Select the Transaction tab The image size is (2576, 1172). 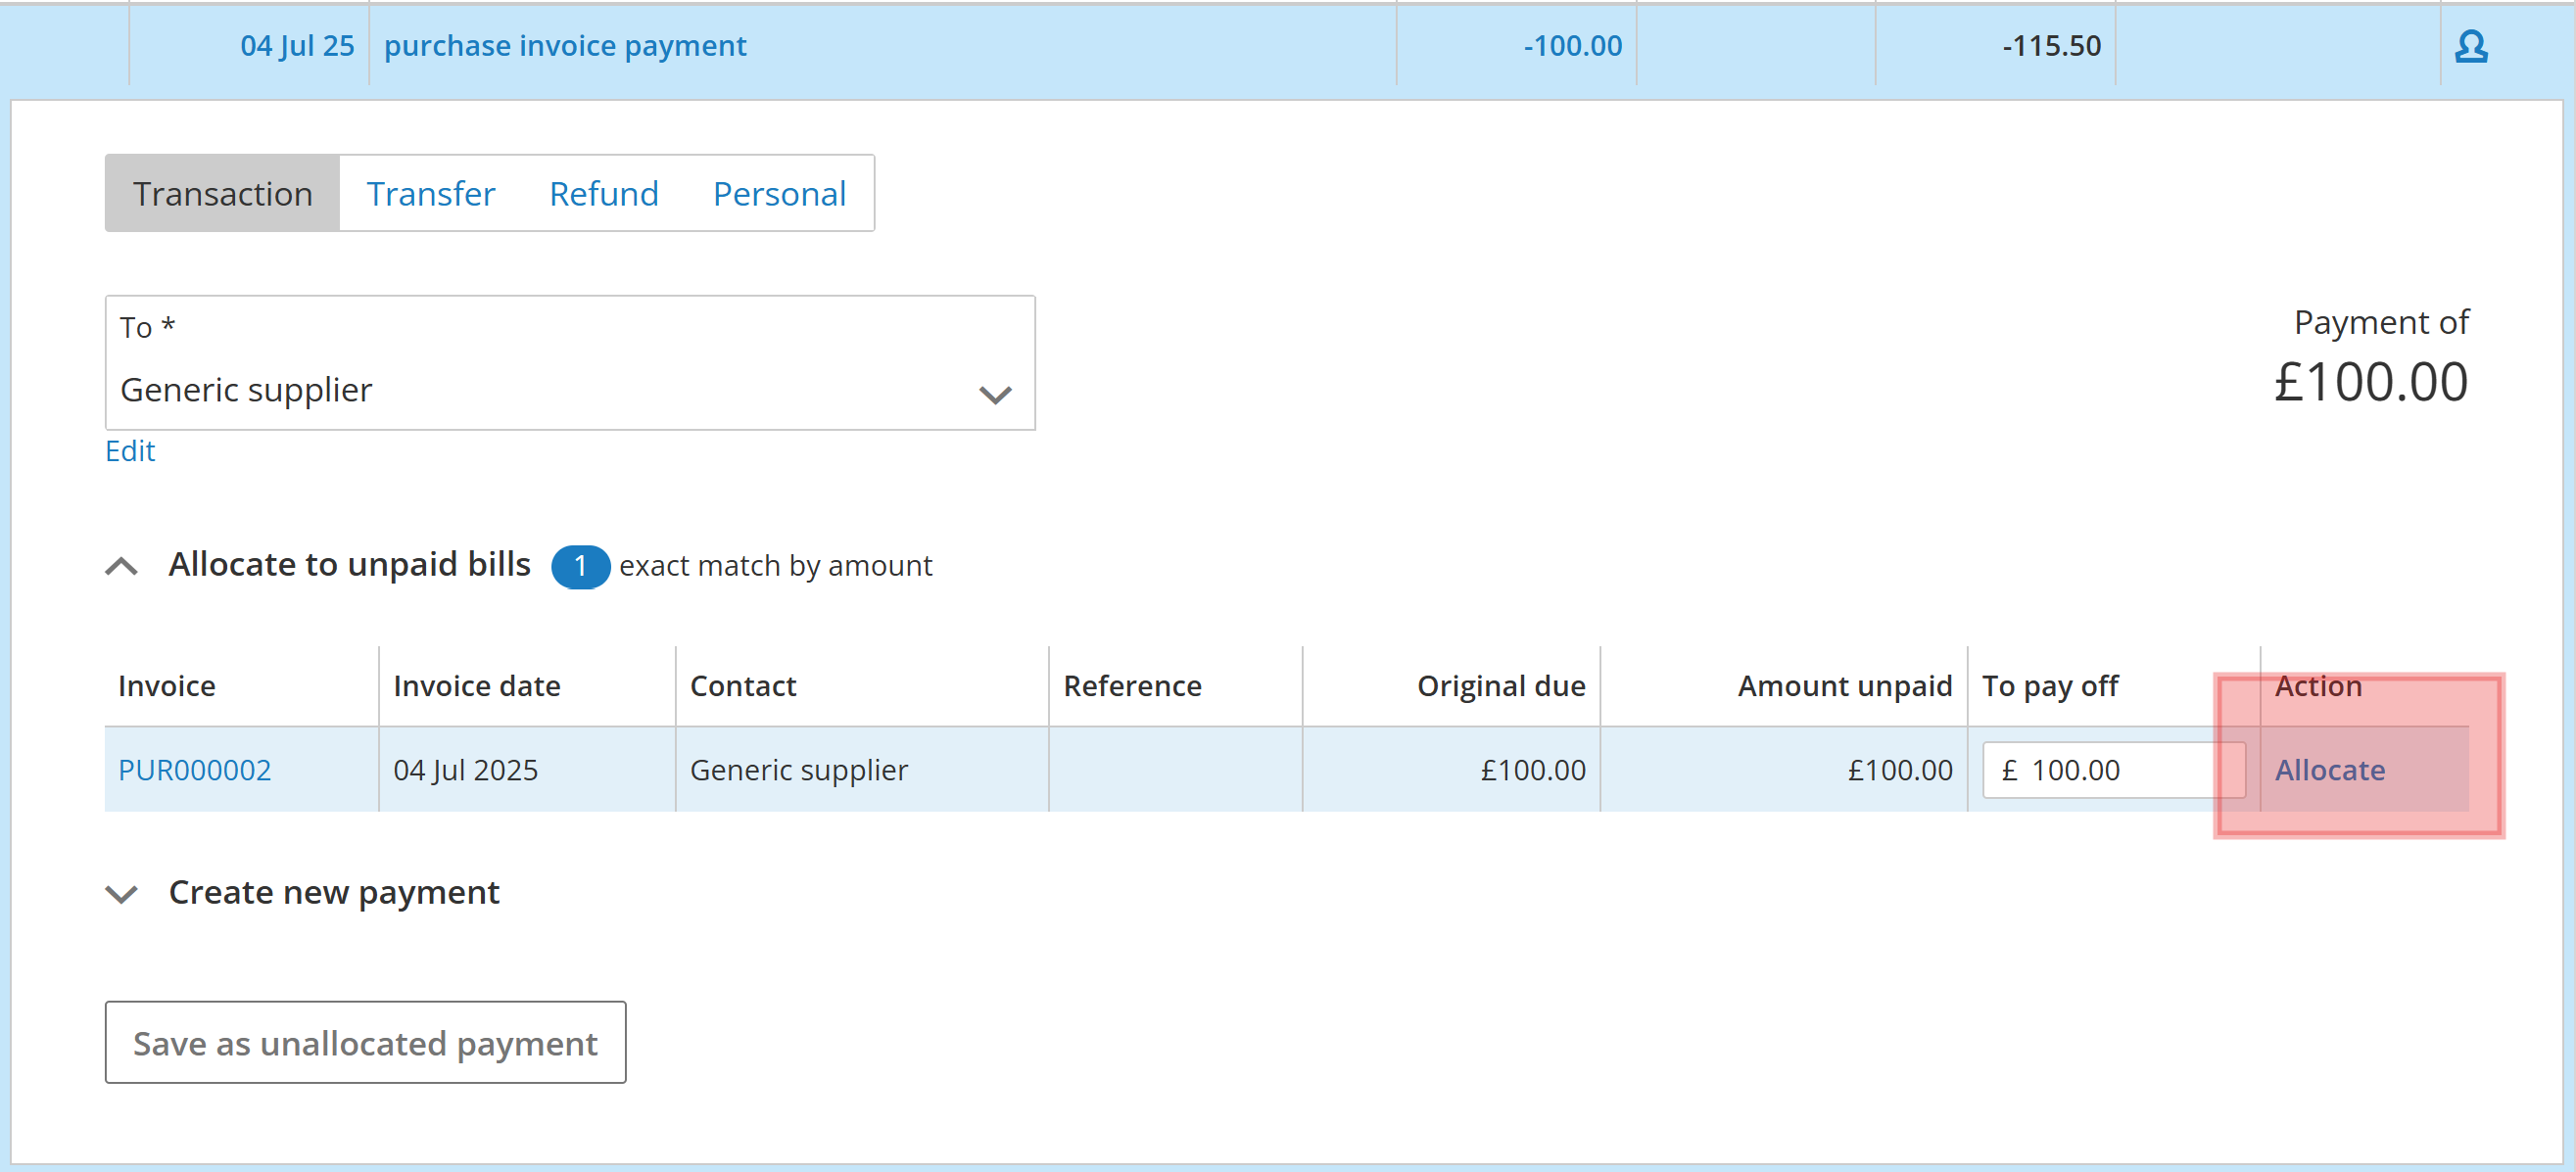(x=222, y=194)
